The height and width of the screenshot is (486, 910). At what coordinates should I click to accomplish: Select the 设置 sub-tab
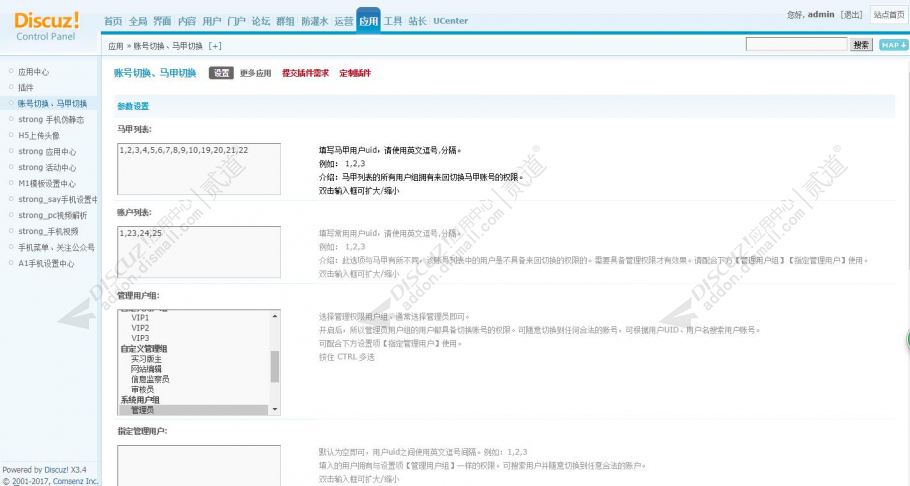pyautogui.click(x=221, y=73)
